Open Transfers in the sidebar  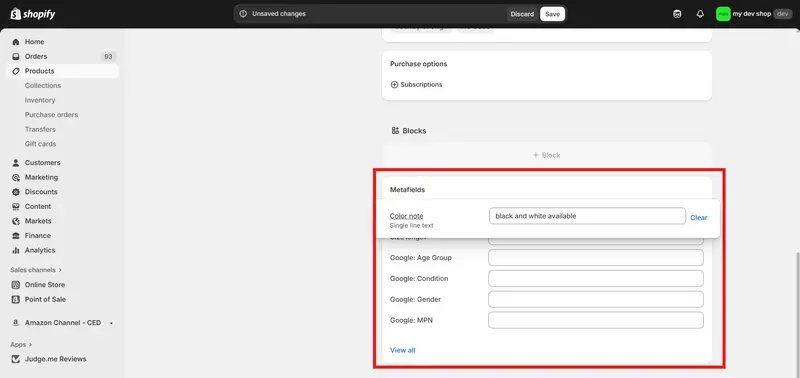(40, 130)
